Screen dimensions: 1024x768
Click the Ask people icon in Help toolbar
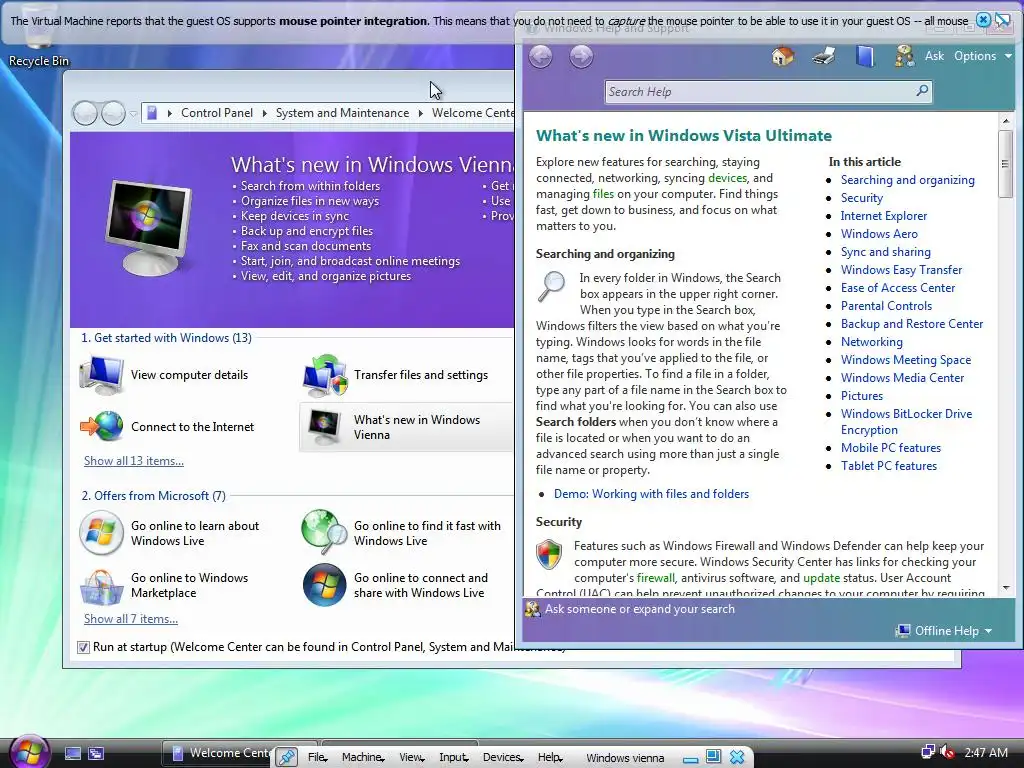click(x=904, y=56)
